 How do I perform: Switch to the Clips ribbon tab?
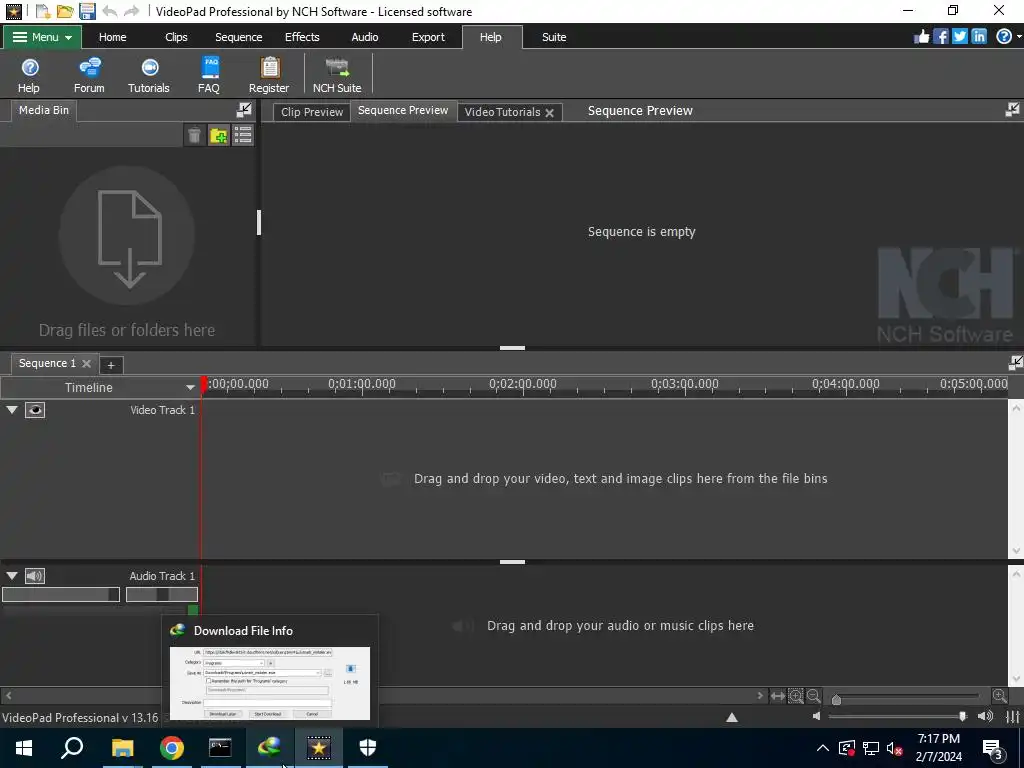176,37
